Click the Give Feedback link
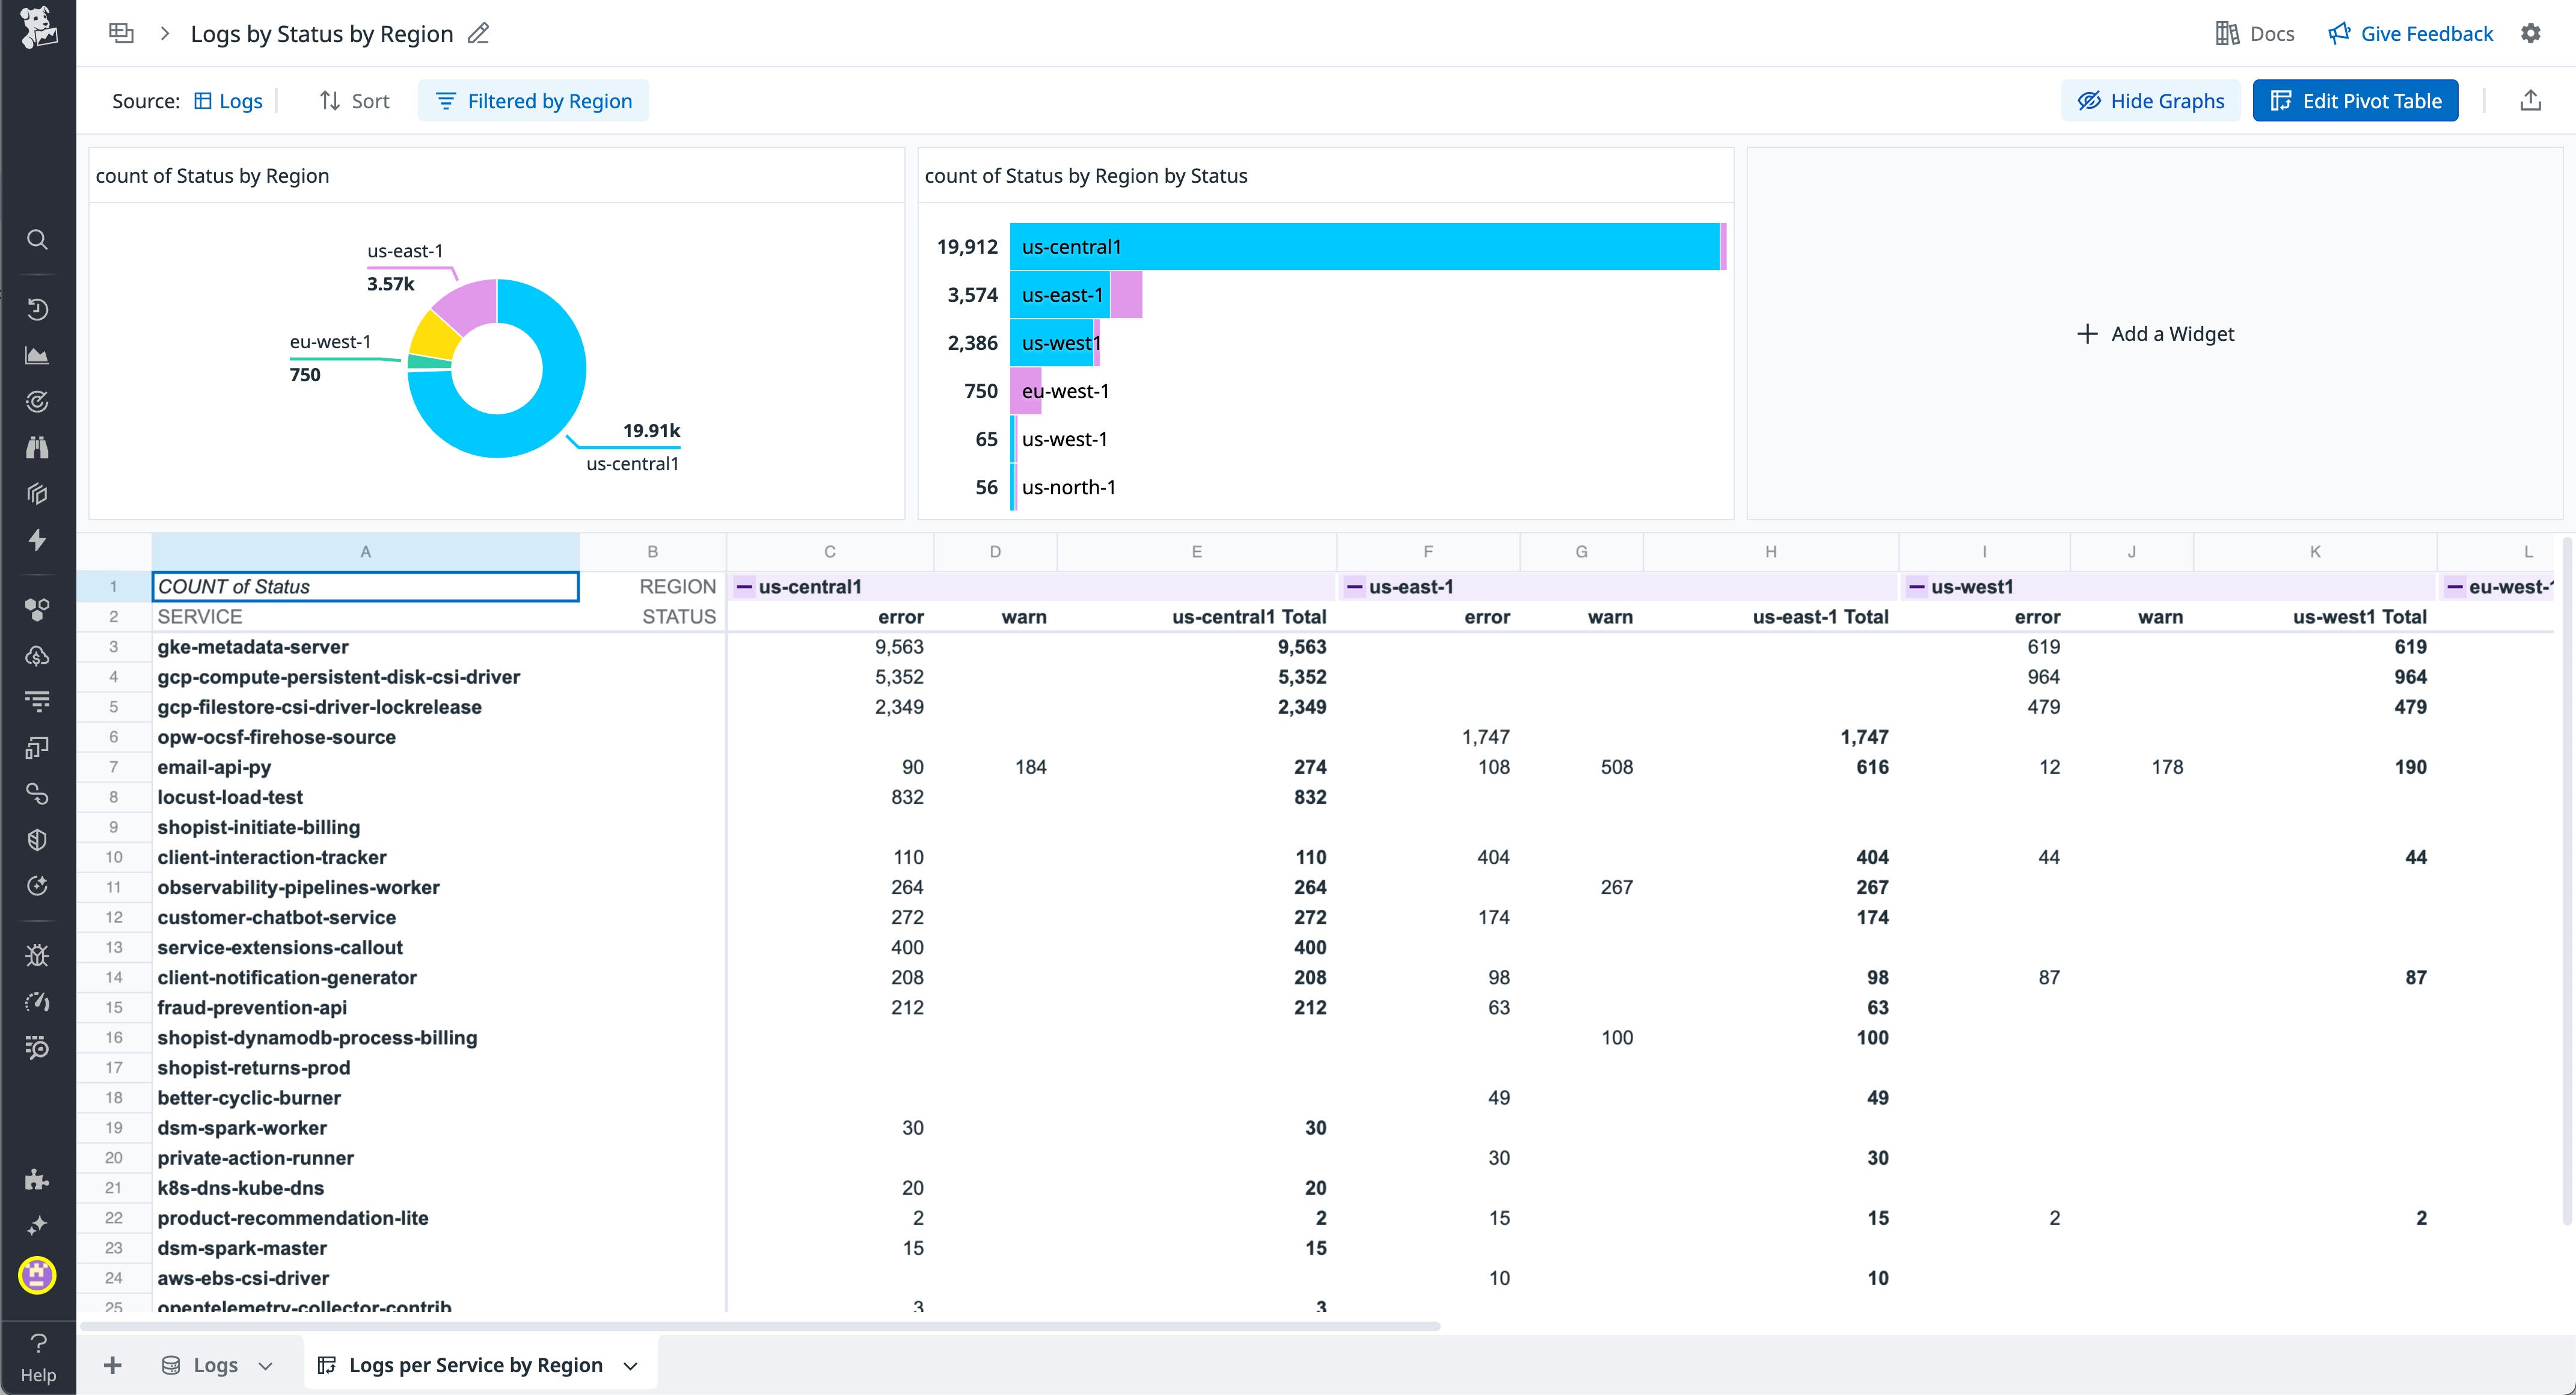The height and width of the screenshot is (1395, 2576). point(2410,33)
